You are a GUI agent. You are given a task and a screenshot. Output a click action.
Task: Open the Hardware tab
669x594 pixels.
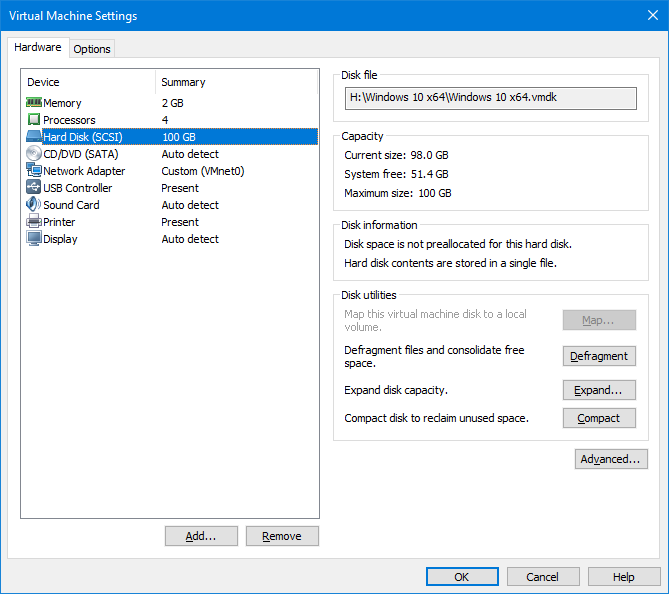pyautogui.click(x=38, y=48)
